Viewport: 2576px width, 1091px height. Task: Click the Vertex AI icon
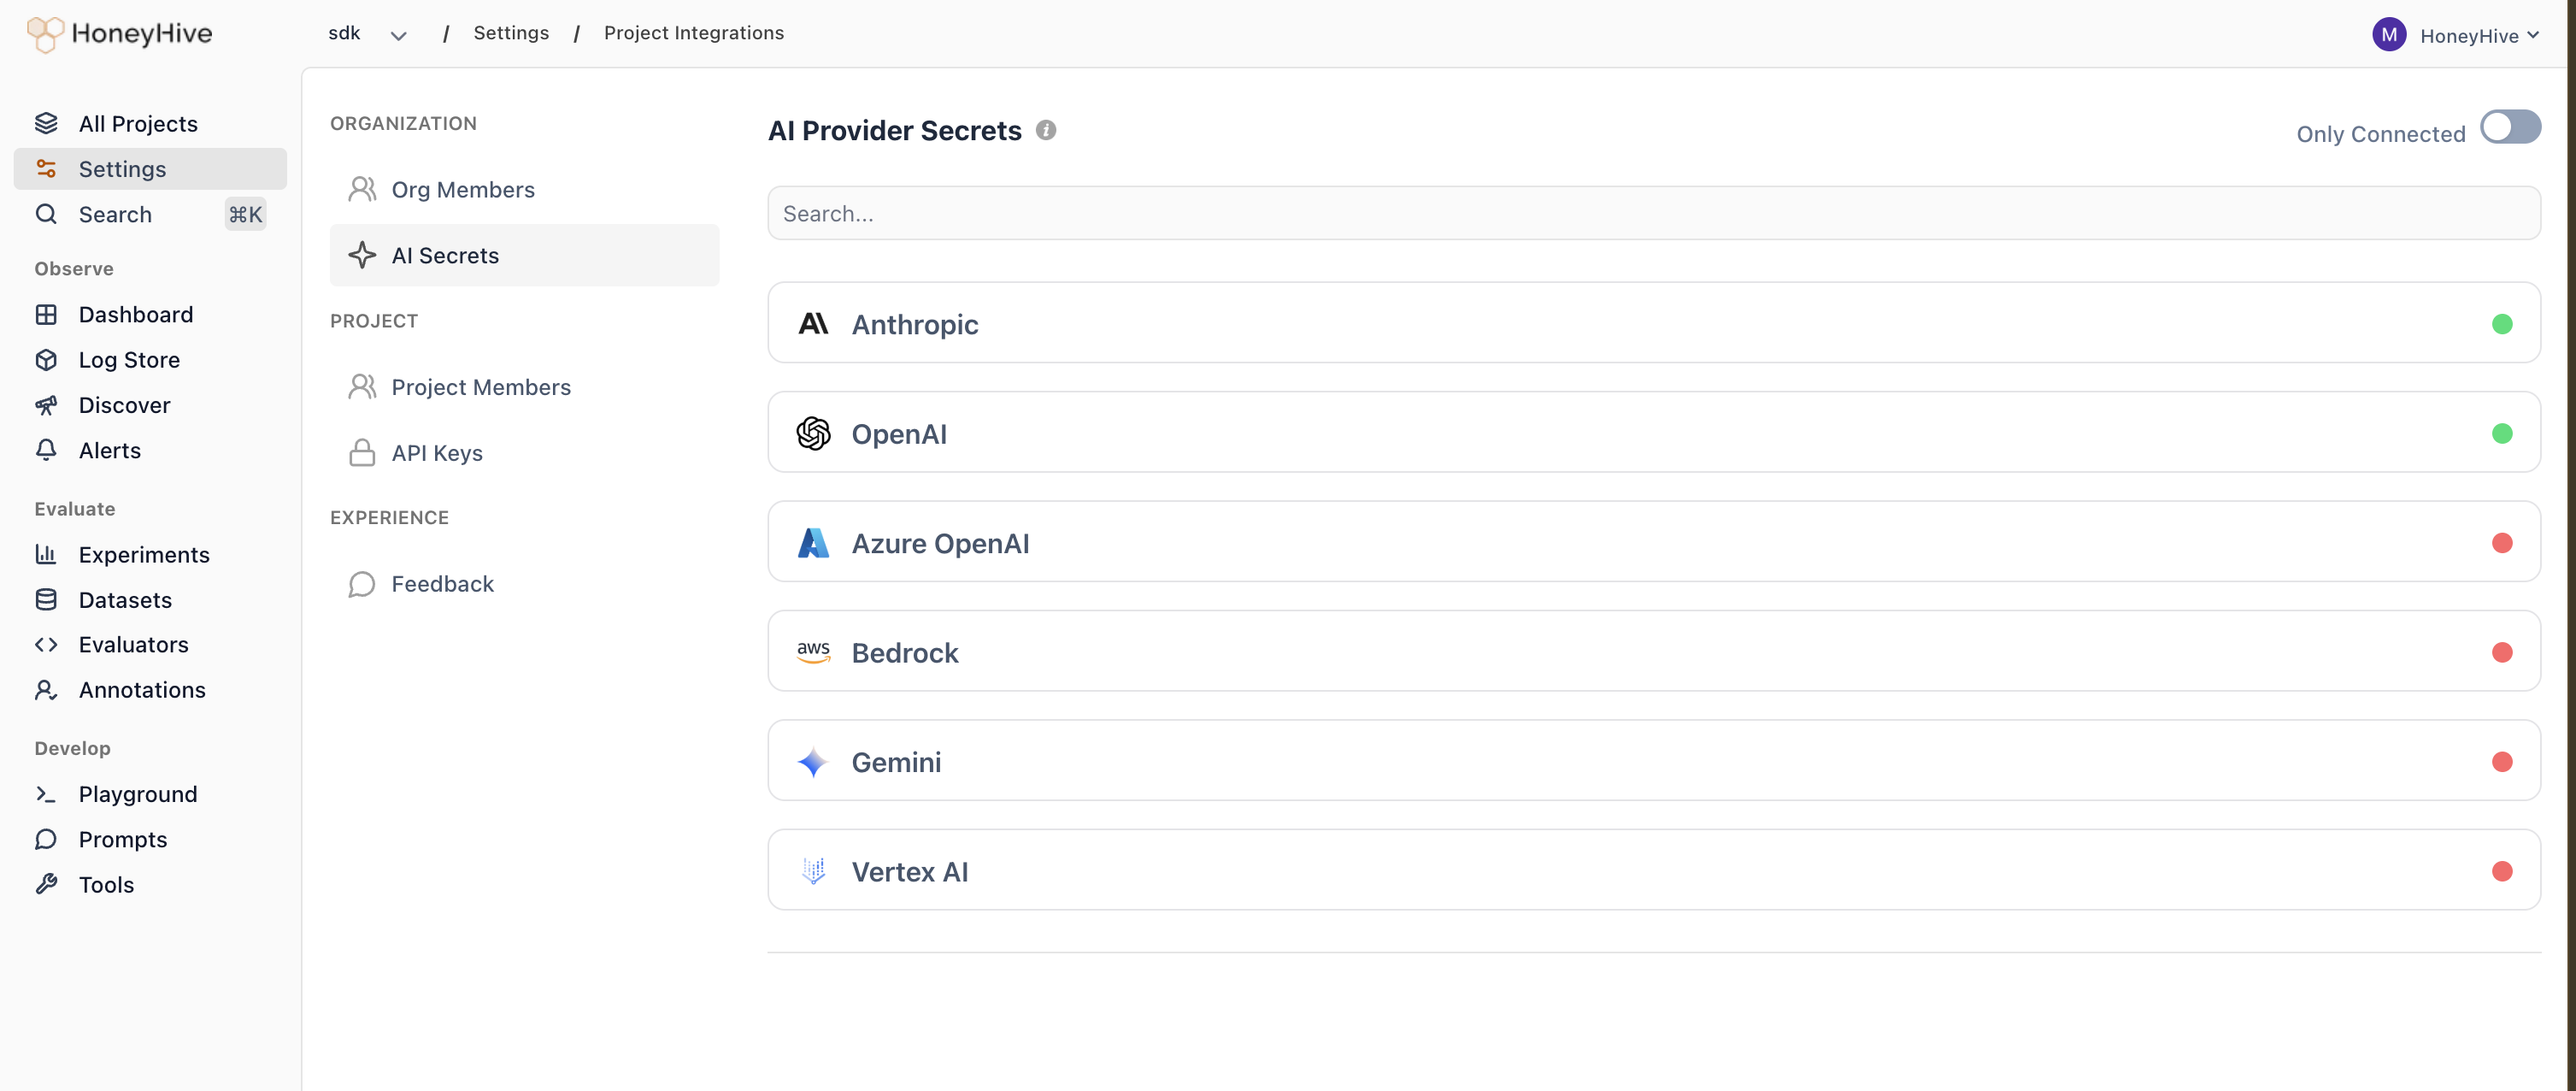pos(814,870)
